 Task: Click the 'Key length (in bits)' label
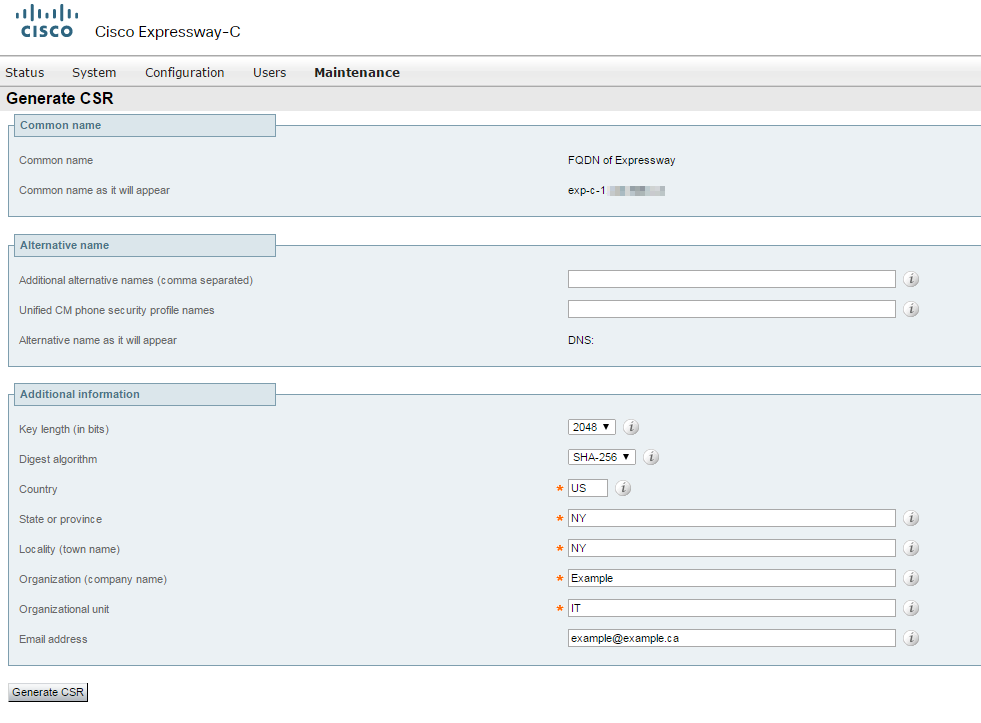[x=64, y=429]
